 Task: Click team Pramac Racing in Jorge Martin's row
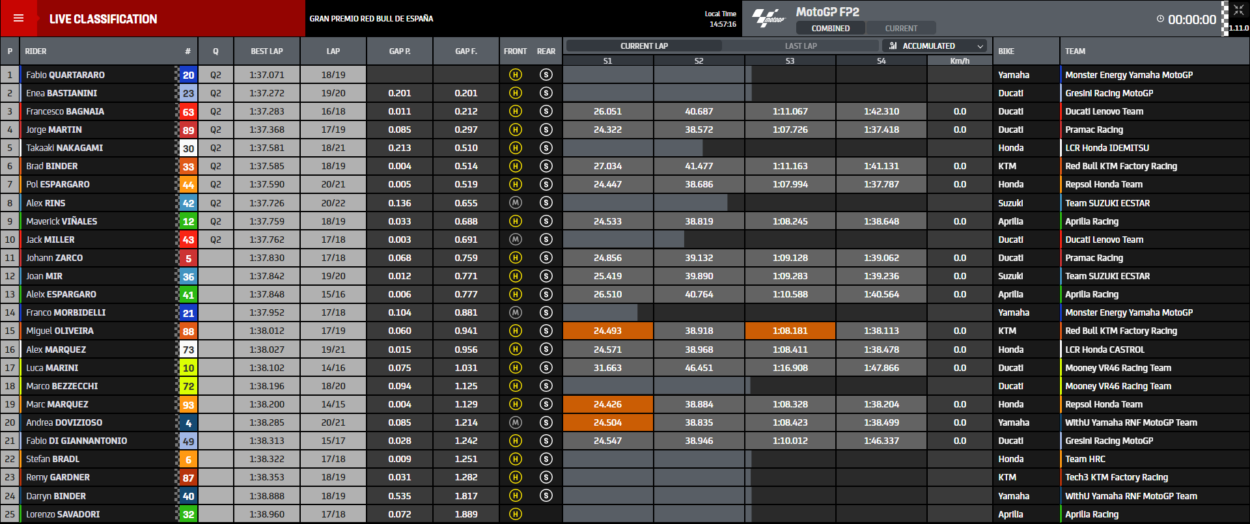coord(1092,130)
